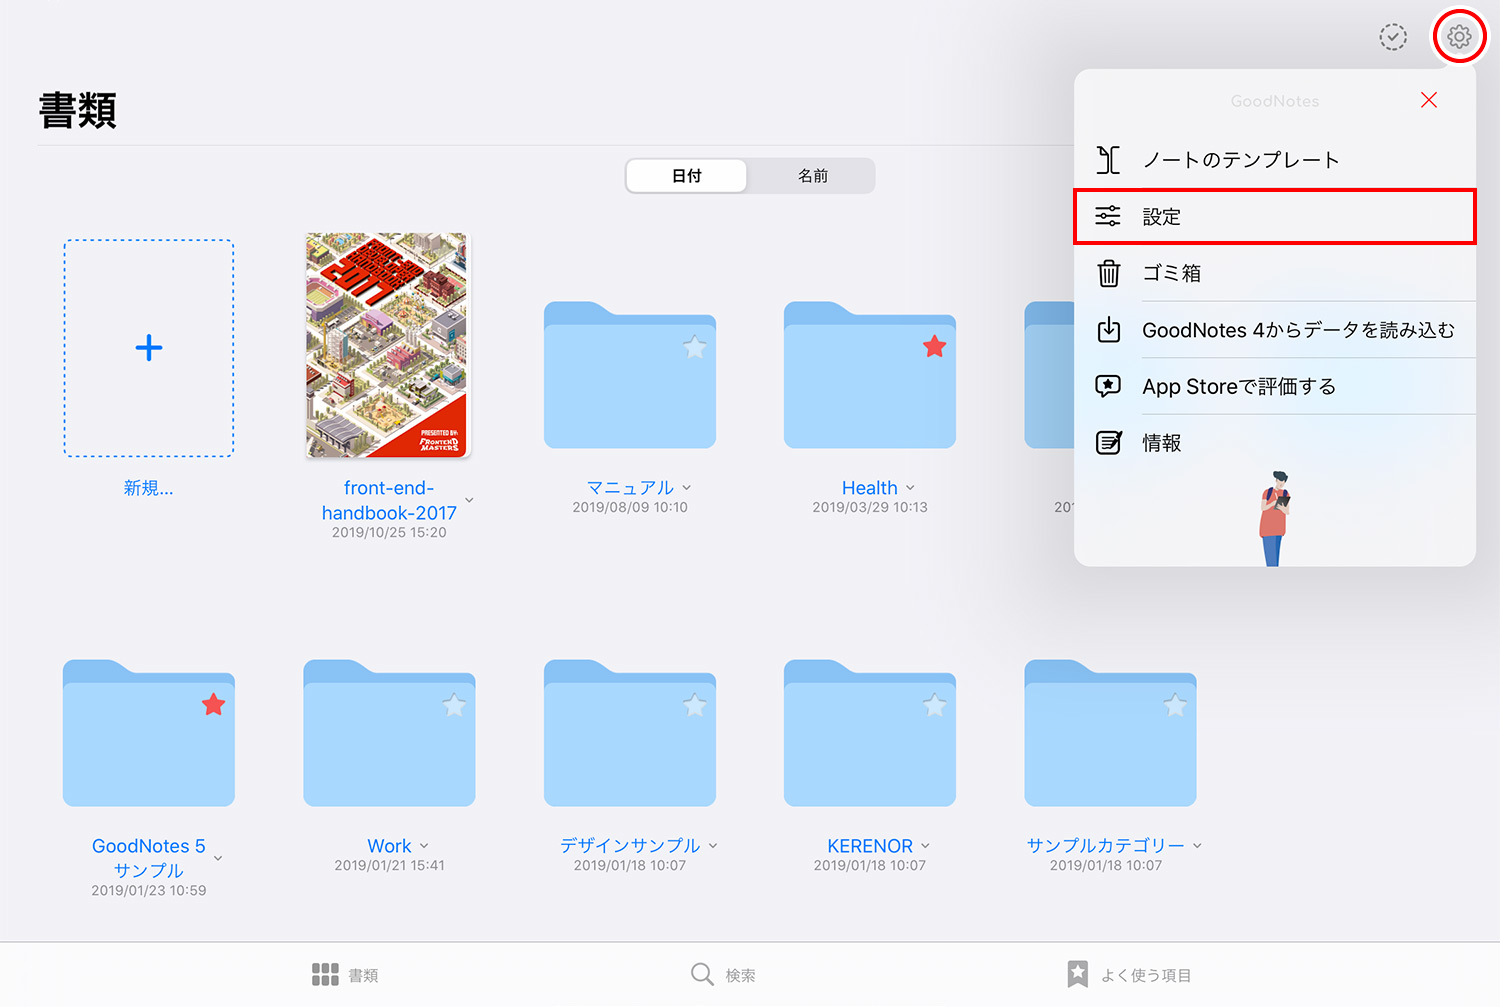Click the import download icon
The width and height of the screenshot is (1500, 1007).
[x=1108, y=329]
